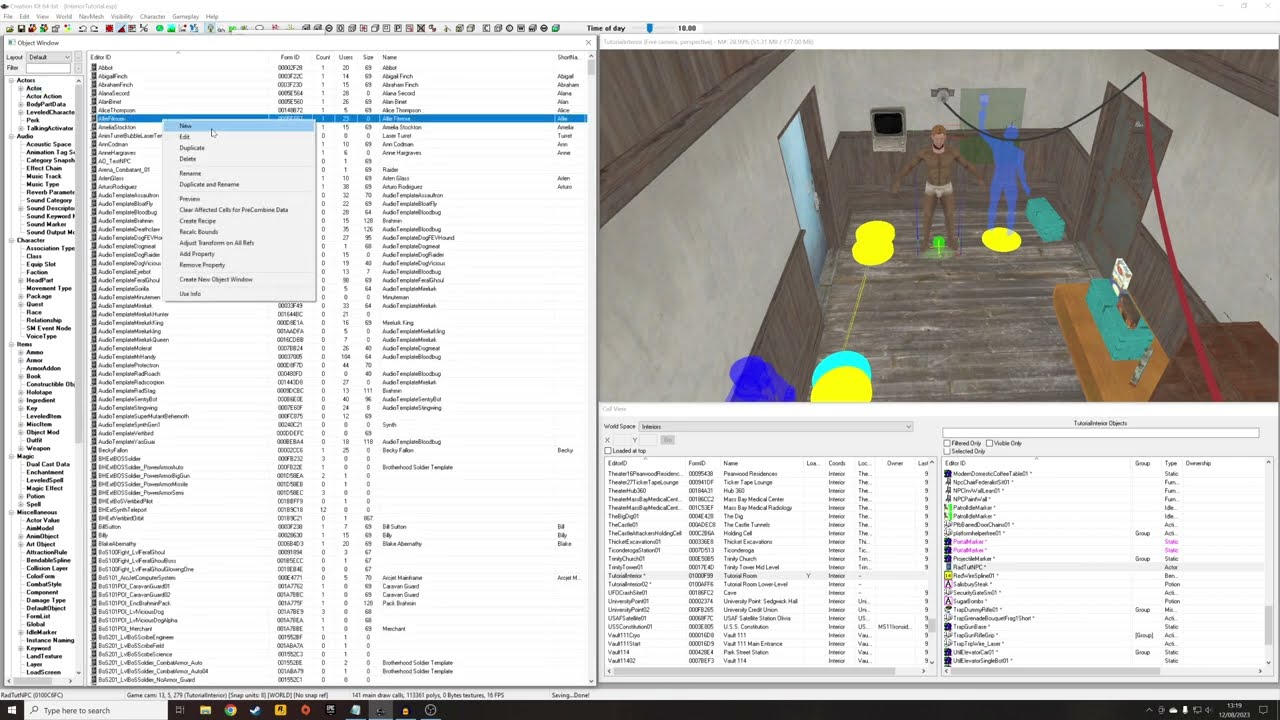Screen dimensions: 1280x720
Task: Enable the Selected Only checkbox
Action: pos(948,451)
